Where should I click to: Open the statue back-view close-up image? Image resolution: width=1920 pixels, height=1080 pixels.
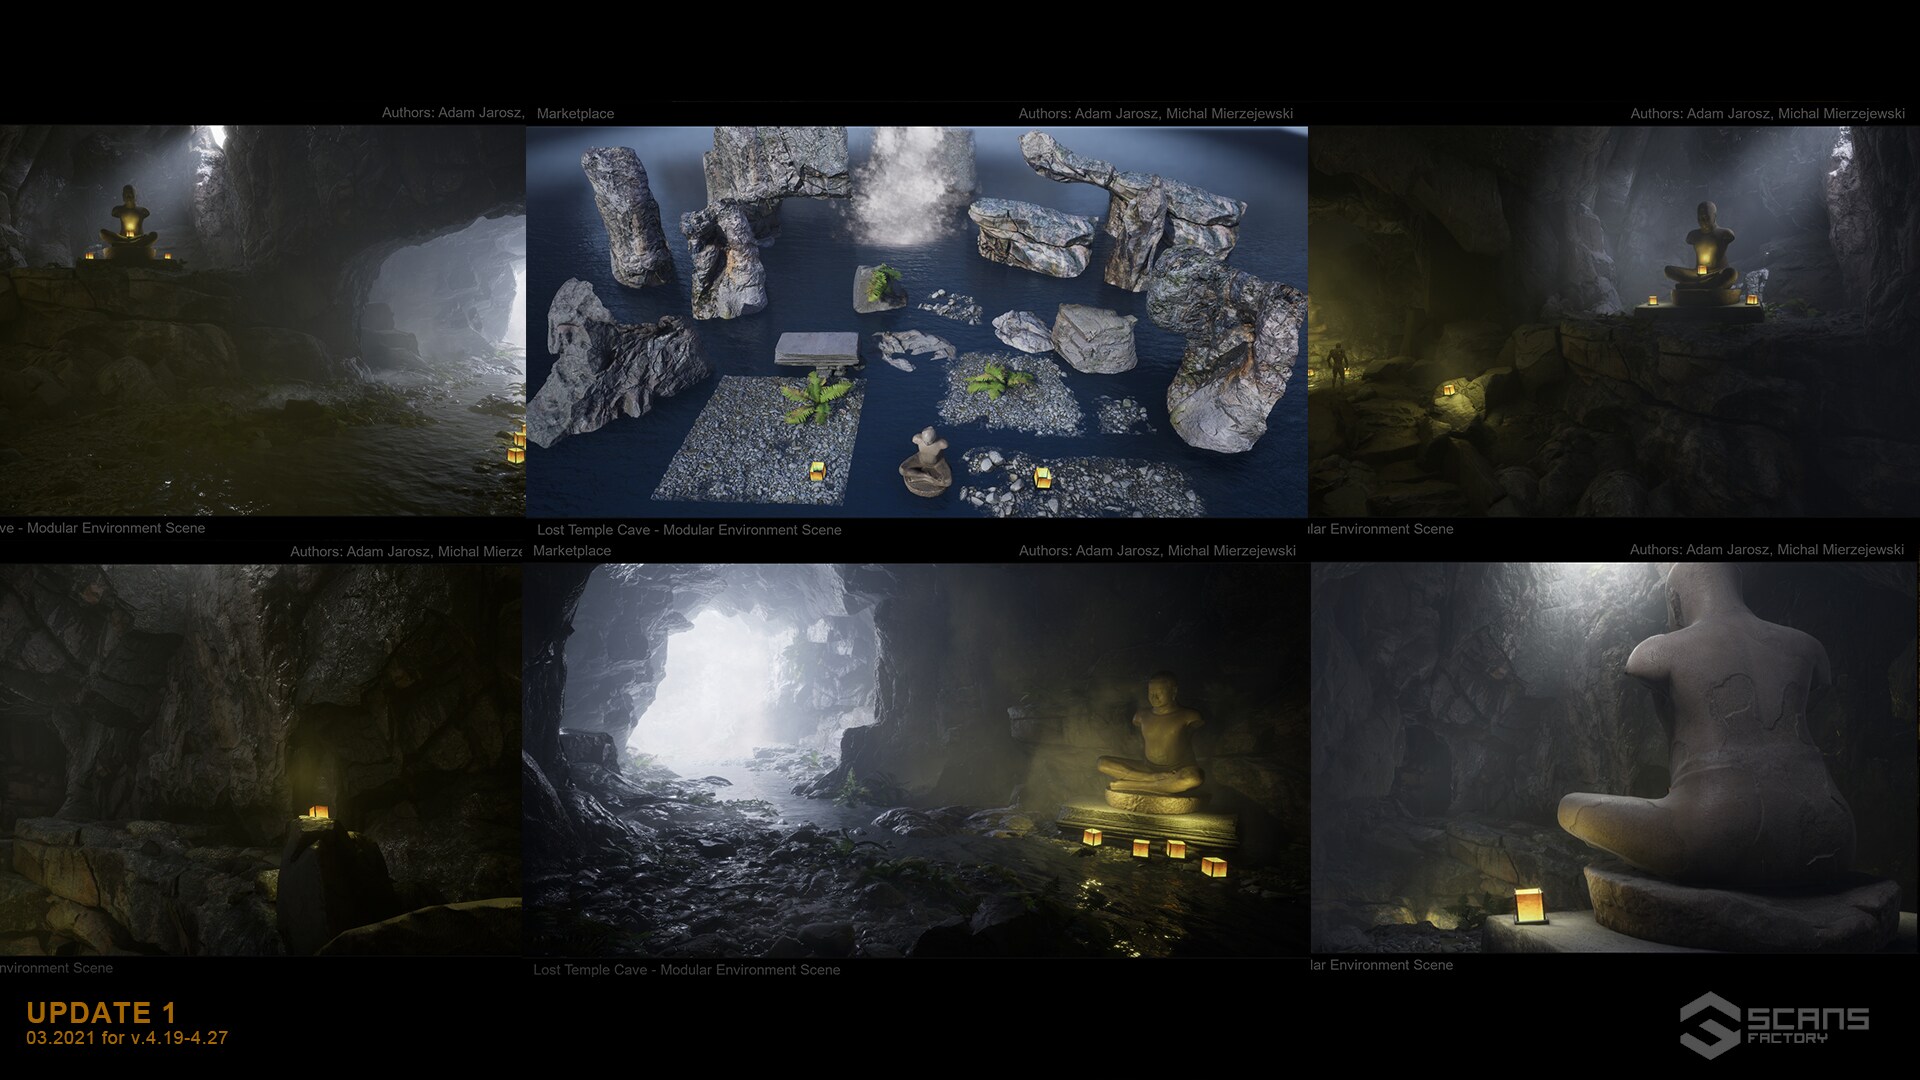coord(1614,757)
